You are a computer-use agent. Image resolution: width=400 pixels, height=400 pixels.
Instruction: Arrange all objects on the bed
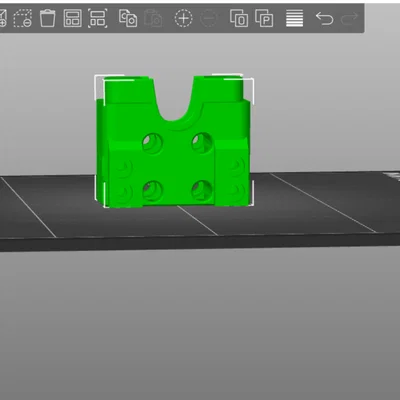[x=72, y=18]
